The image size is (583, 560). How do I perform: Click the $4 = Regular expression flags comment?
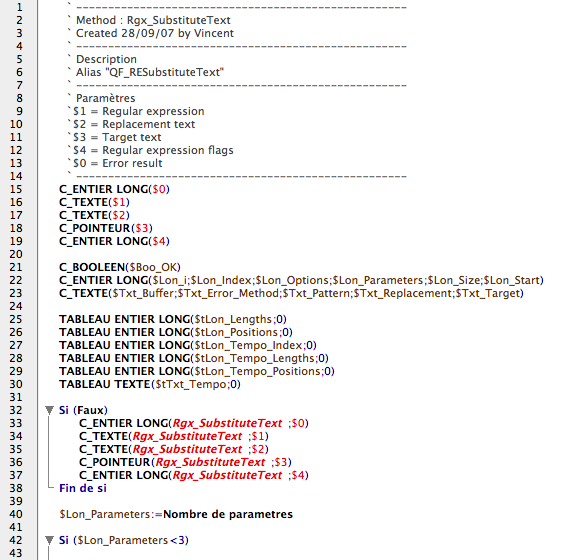pyautogui.click(x=153, y=150)
